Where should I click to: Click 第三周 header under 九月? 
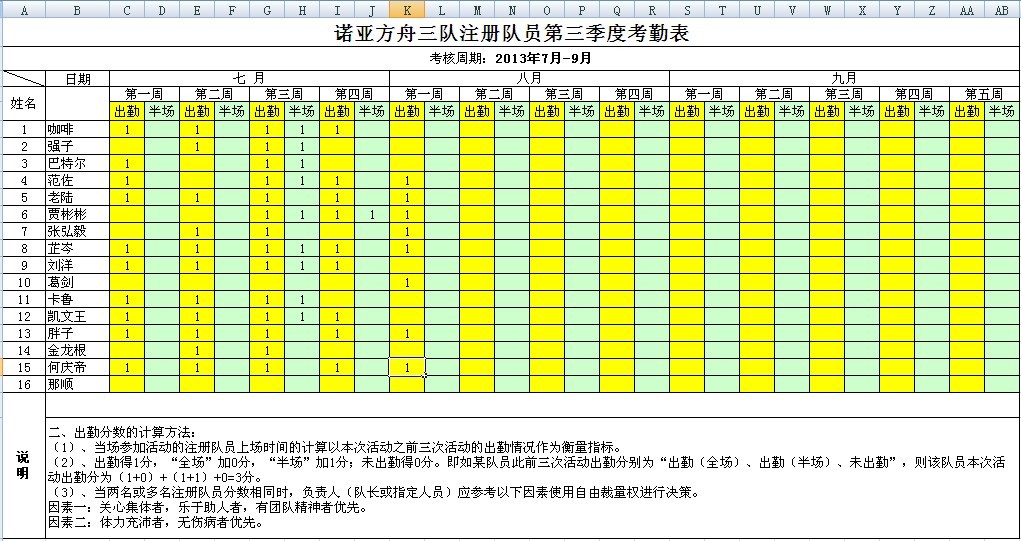click(845, 94)
